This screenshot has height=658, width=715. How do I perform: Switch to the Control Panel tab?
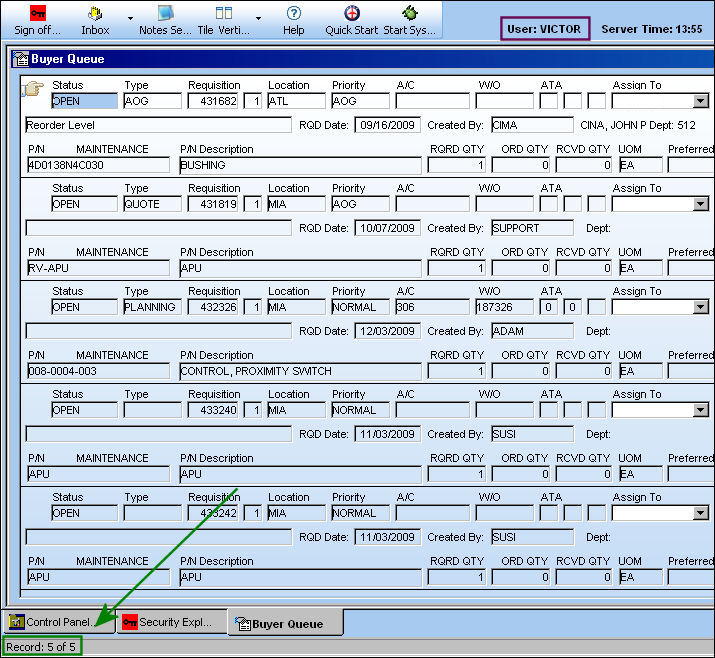[58, 622]
